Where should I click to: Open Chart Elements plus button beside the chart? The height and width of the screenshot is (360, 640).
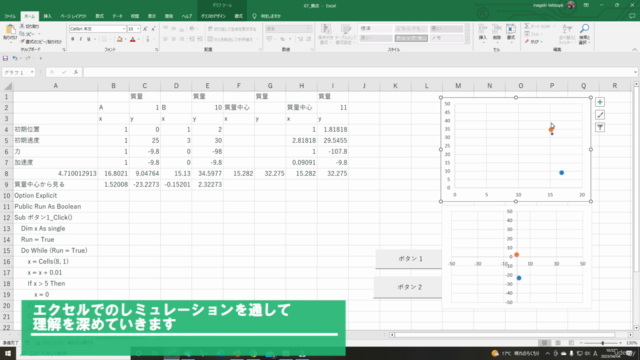[600, 102]
